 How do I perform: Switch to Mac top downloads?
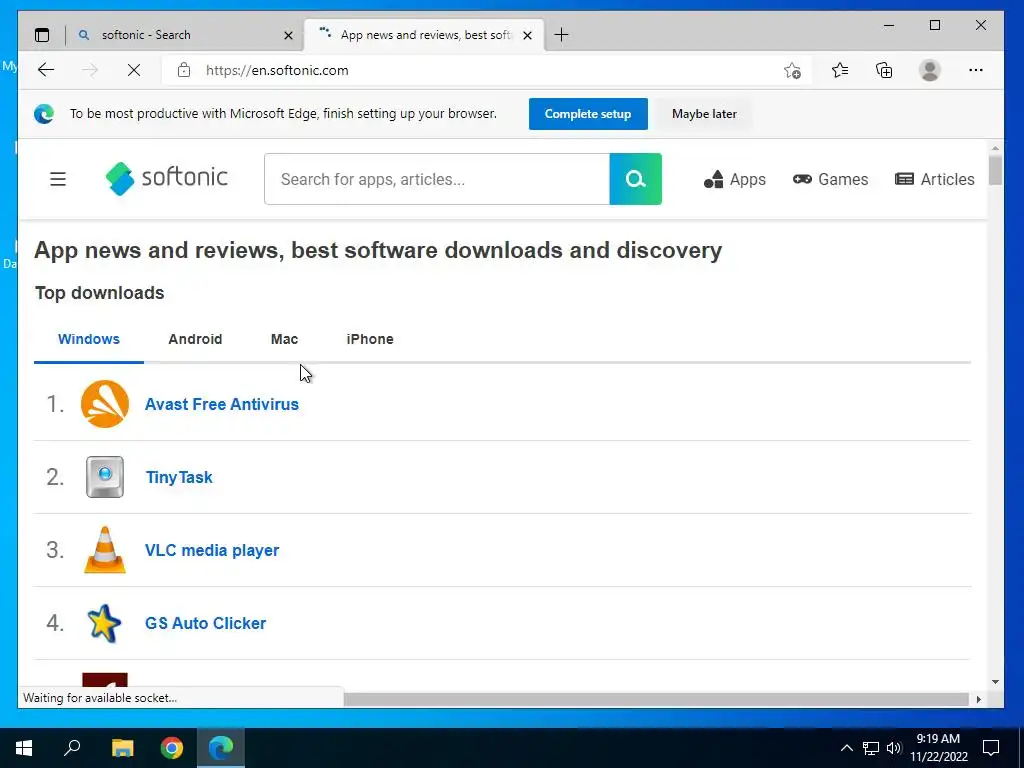(x=284, y=339)
